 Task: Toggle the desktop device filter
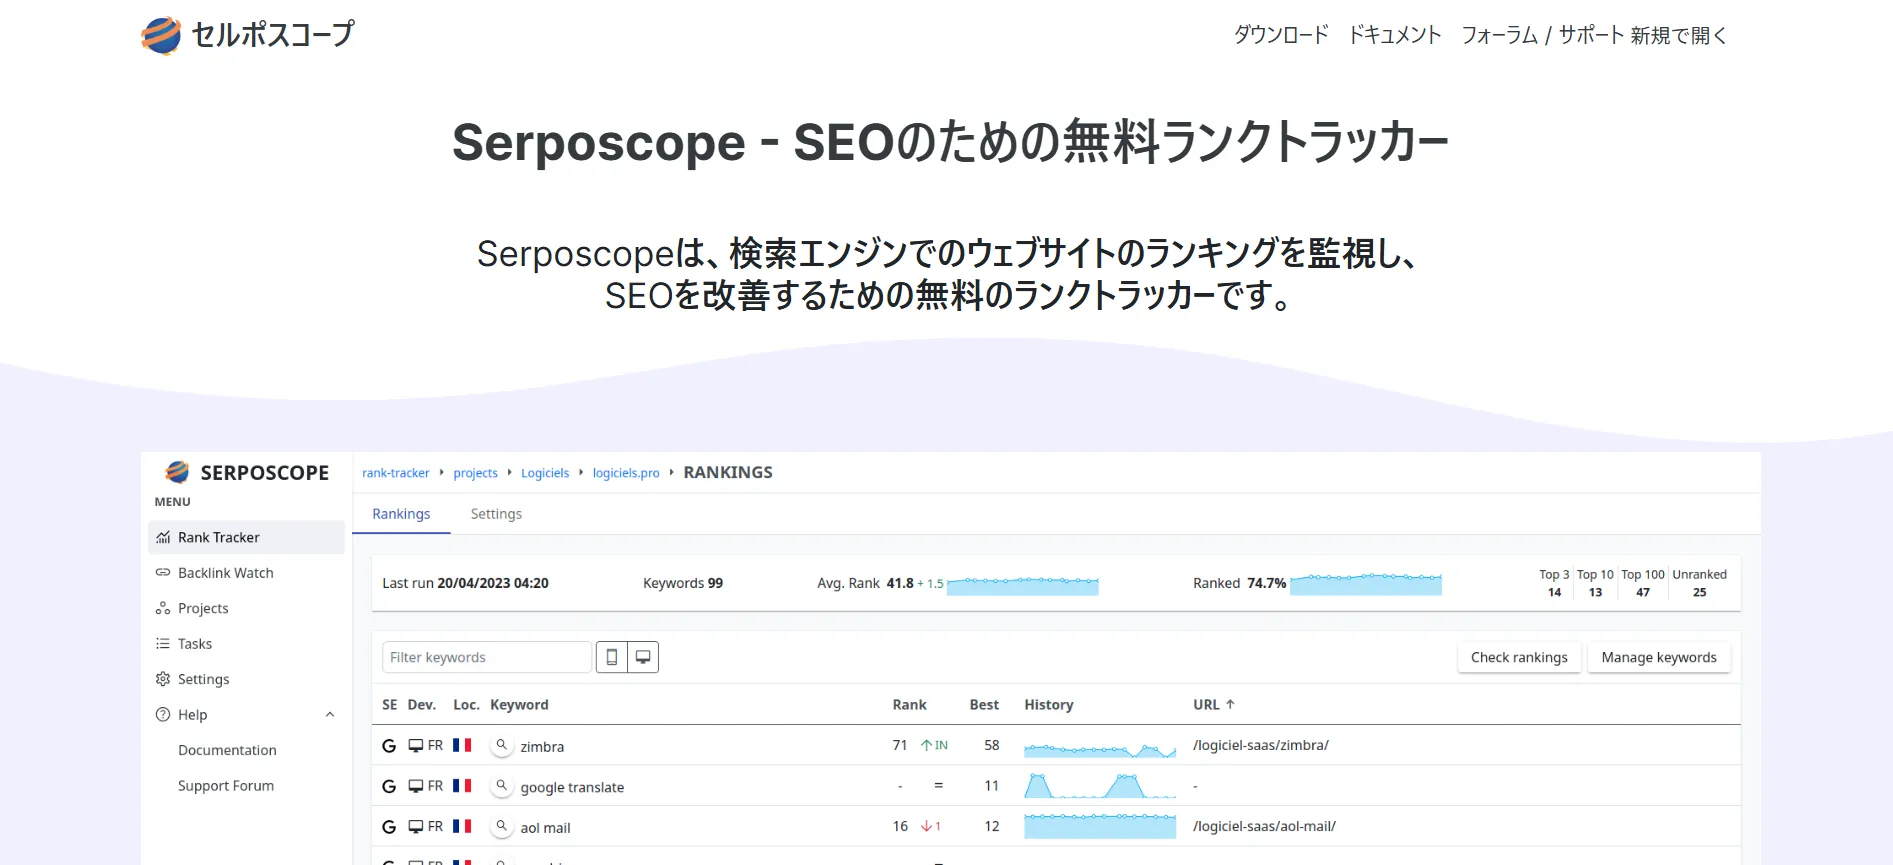(x=643, y=657)
